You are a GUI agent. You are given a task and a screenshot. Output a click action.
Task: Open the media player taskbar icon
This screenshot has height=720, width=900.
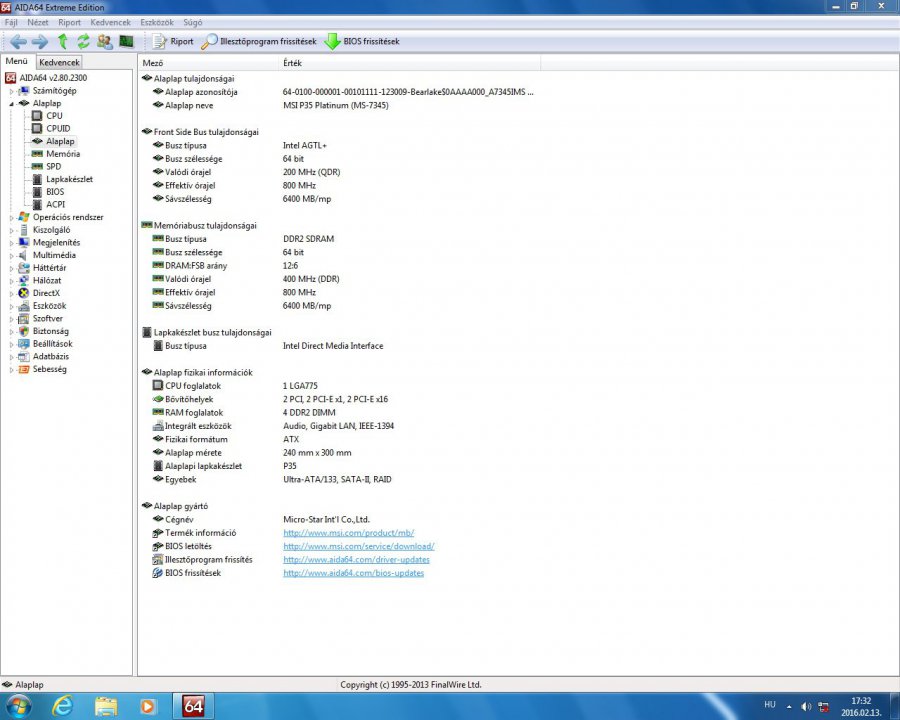point(148,706)
